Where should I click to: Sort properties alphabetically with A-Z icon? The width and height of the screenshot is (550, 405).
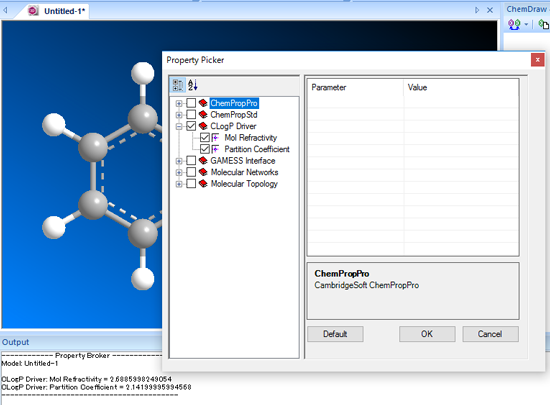point(193,85)
